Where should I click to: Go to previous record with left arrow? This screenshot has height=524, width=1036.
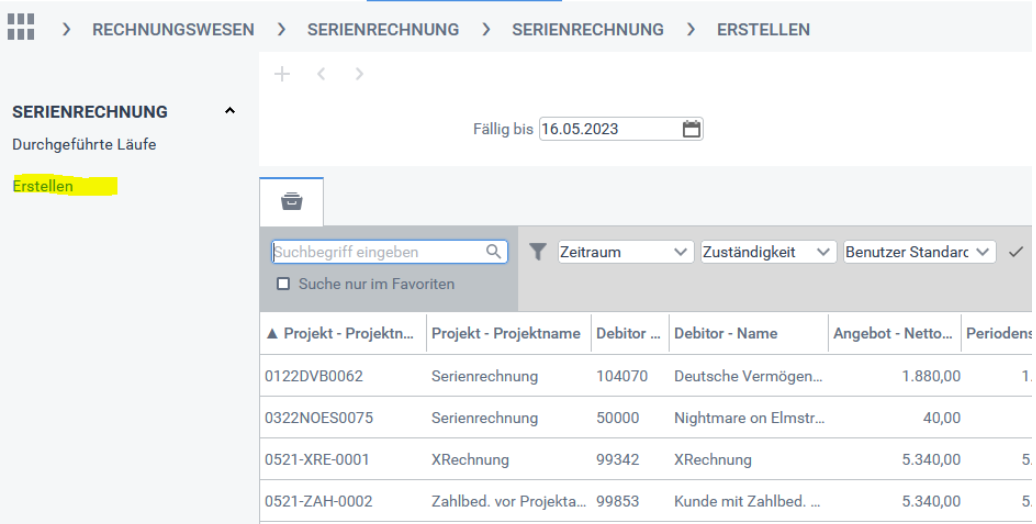pos(321,74)
